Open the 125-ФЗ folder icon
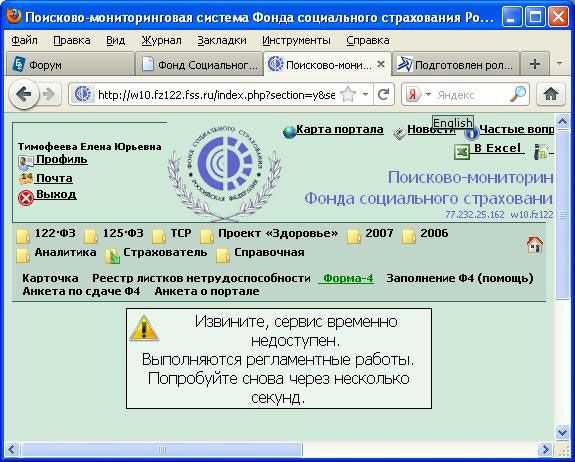 point(91,236)
